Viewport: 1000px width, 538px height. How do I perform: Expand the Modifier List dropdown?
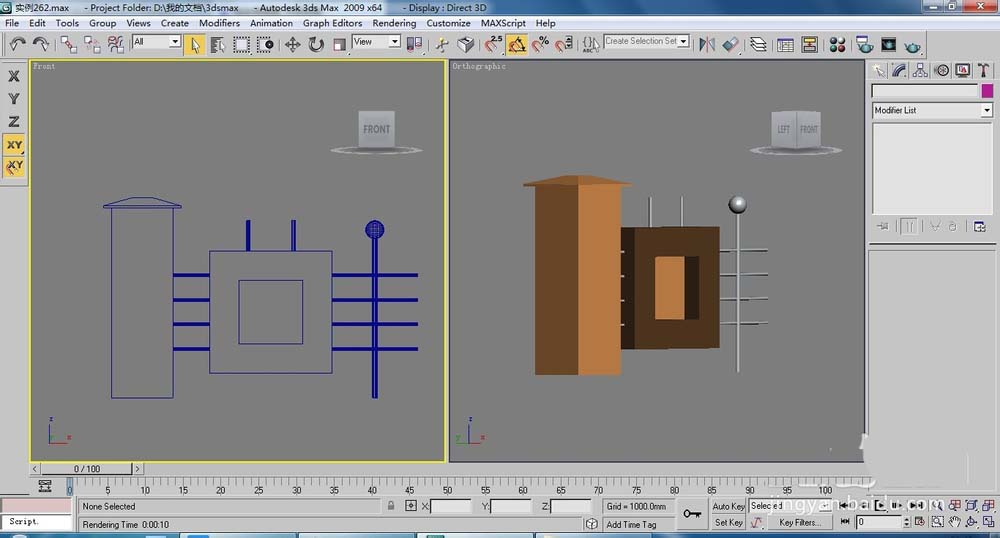click(x=986, y=110)
